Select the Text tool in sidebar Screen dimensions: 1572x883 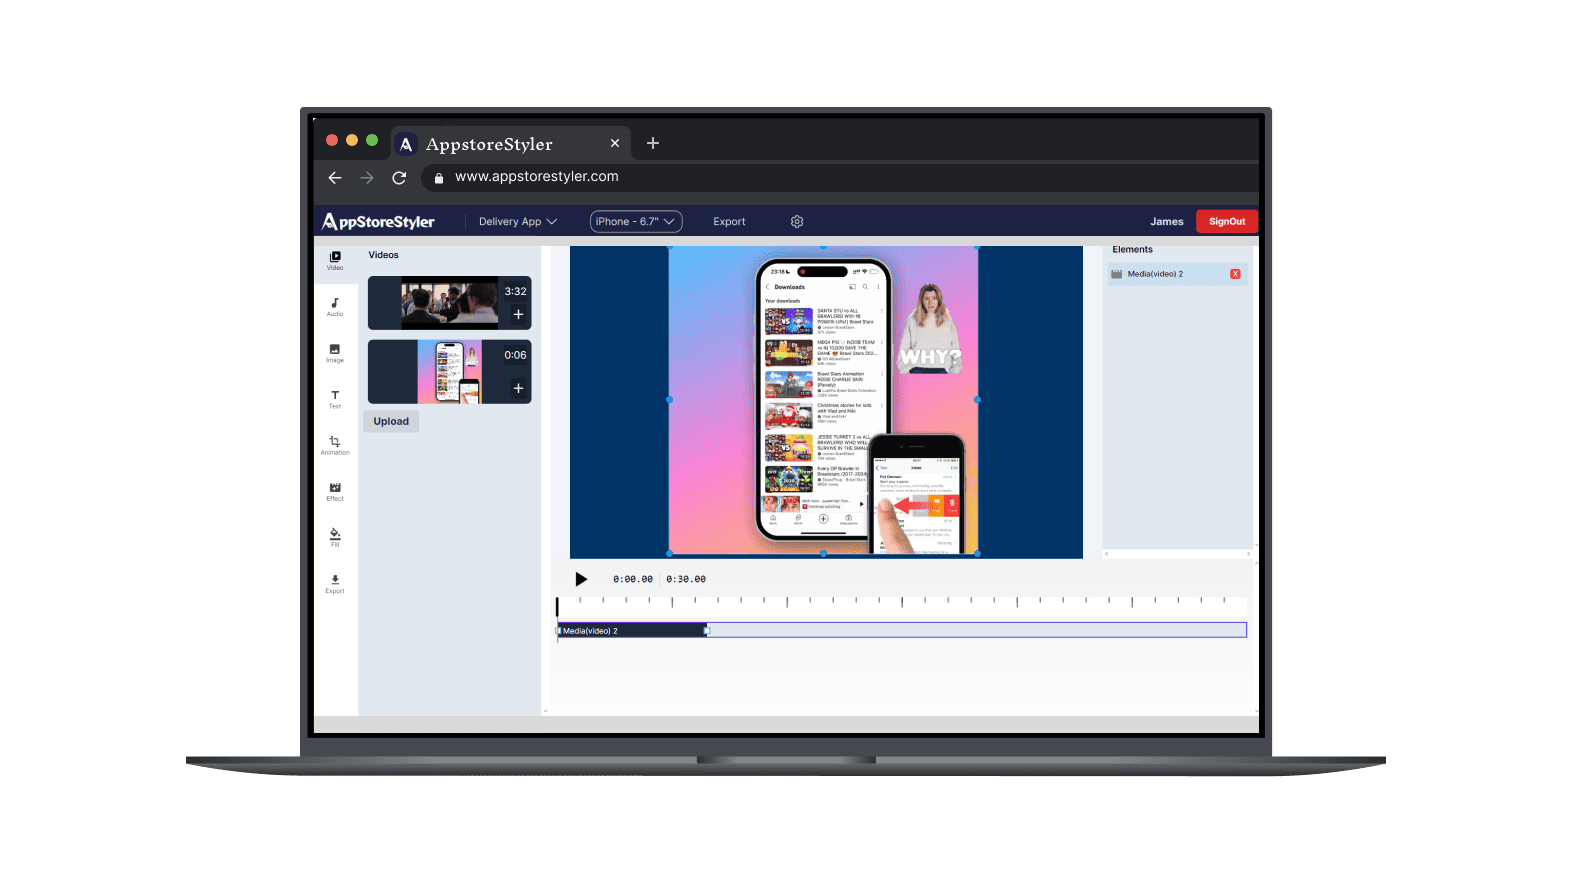[x=335, y=399]
